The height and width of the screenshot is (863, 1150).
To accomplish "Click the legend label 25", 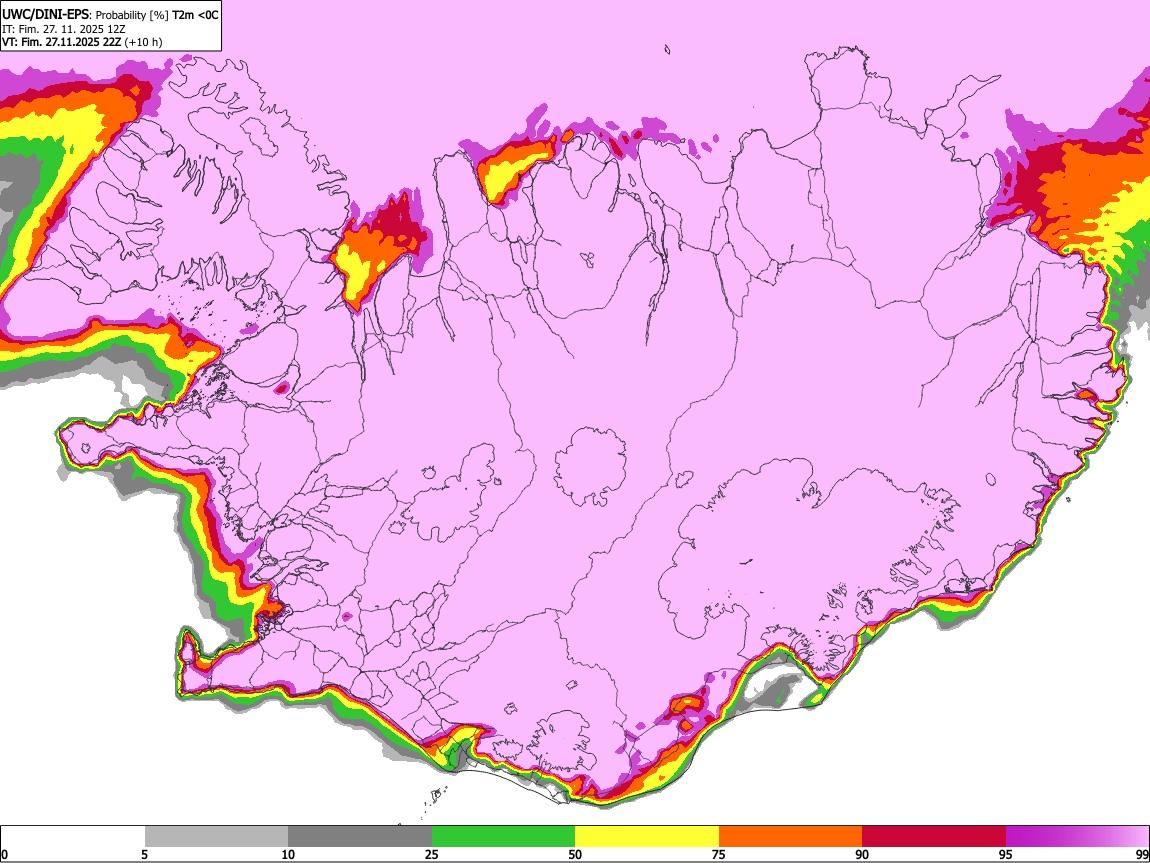I will point(432,854).
